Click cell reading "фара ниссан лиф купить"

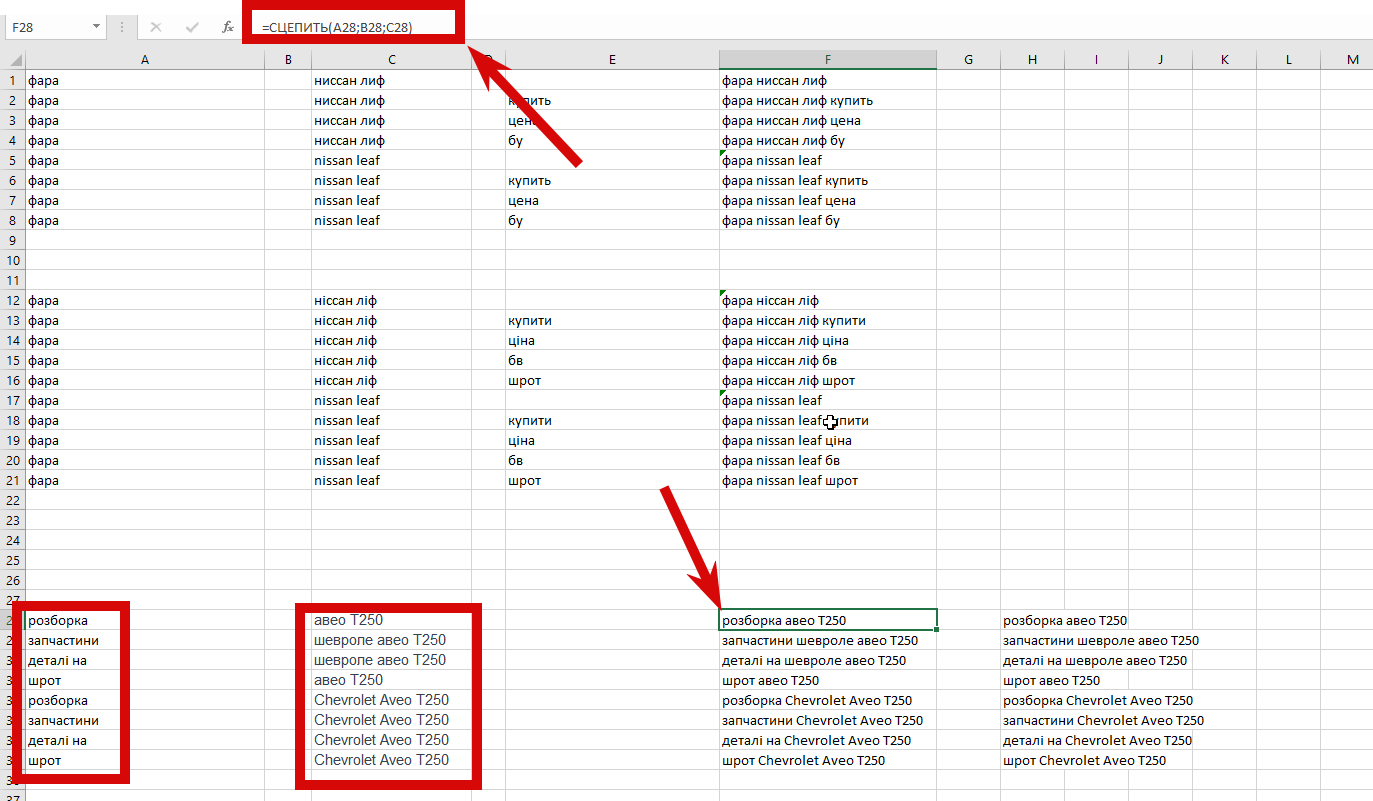[828, 100]
